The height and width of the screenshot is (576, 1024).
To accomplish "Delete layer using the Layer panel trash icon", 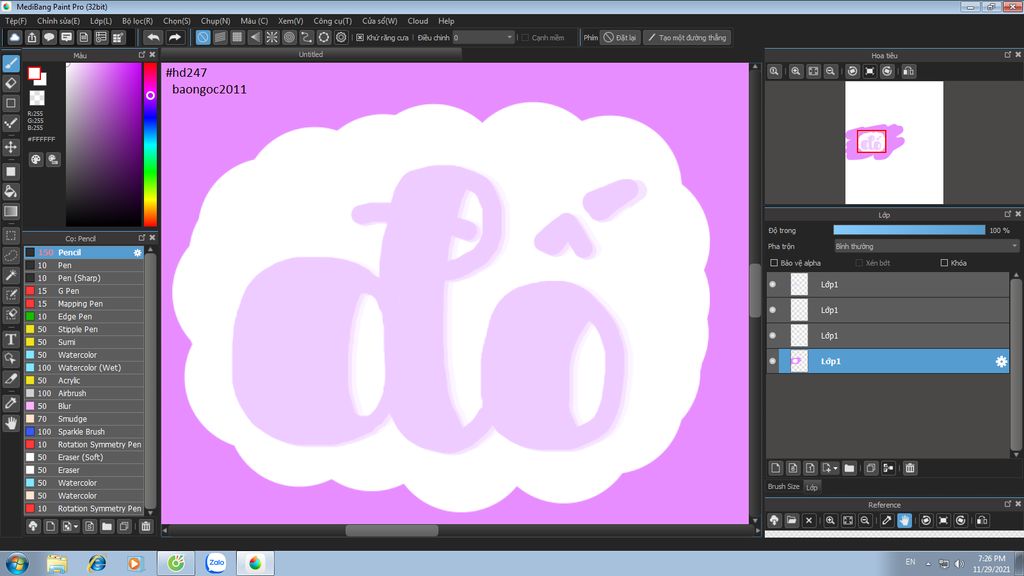I will coord(910,468).
